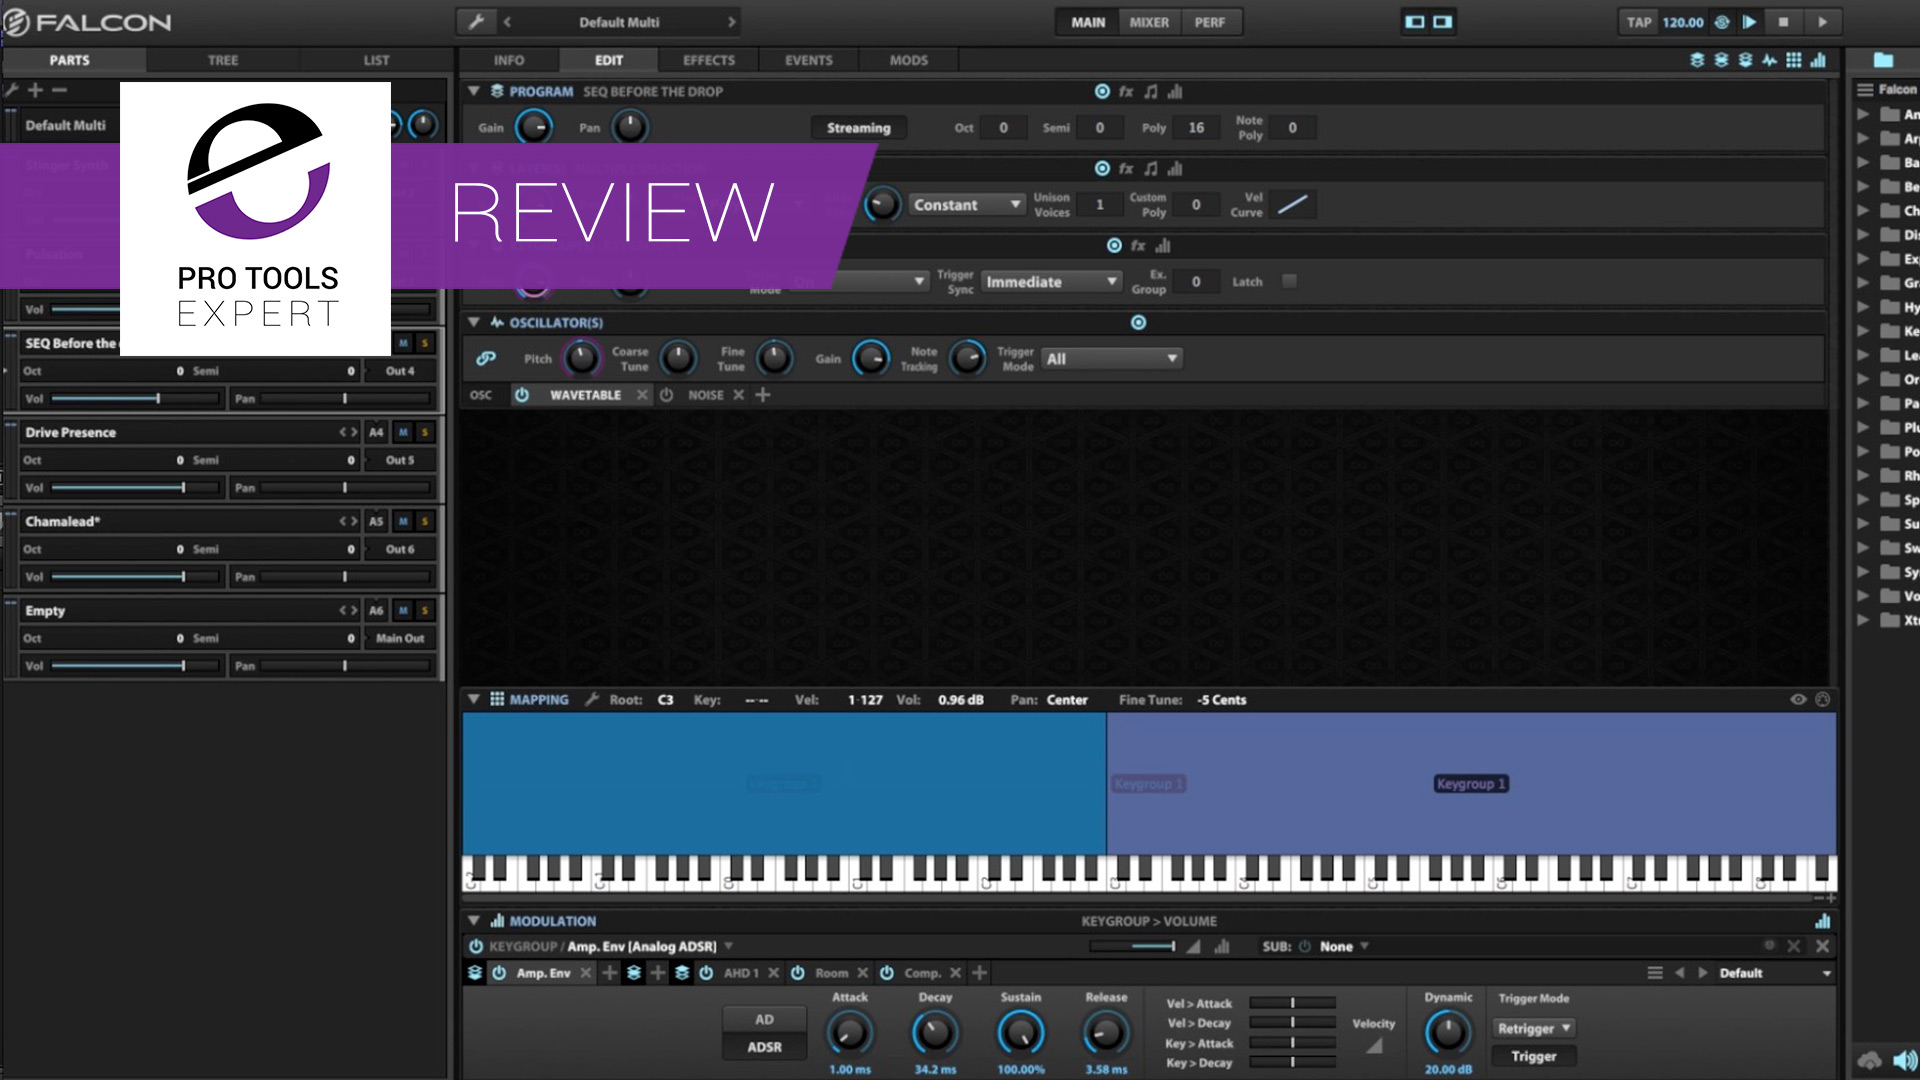Open the INFO tab
The height and width of the screenshot is (1080, 1920).
509,60
